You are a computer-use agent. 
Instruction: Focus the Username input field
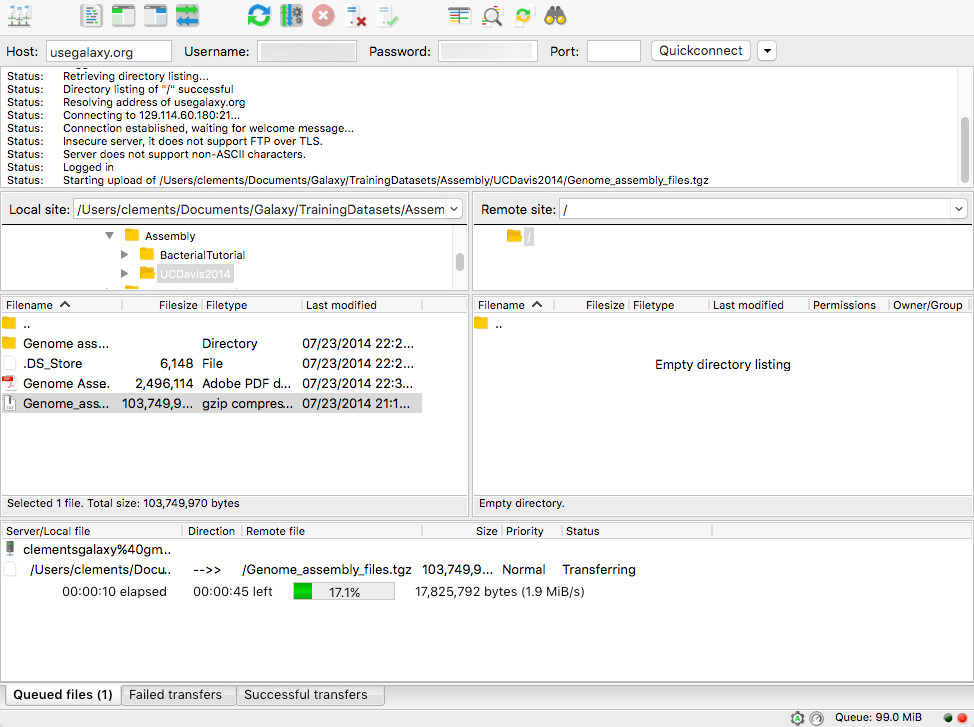pos(307,52)
